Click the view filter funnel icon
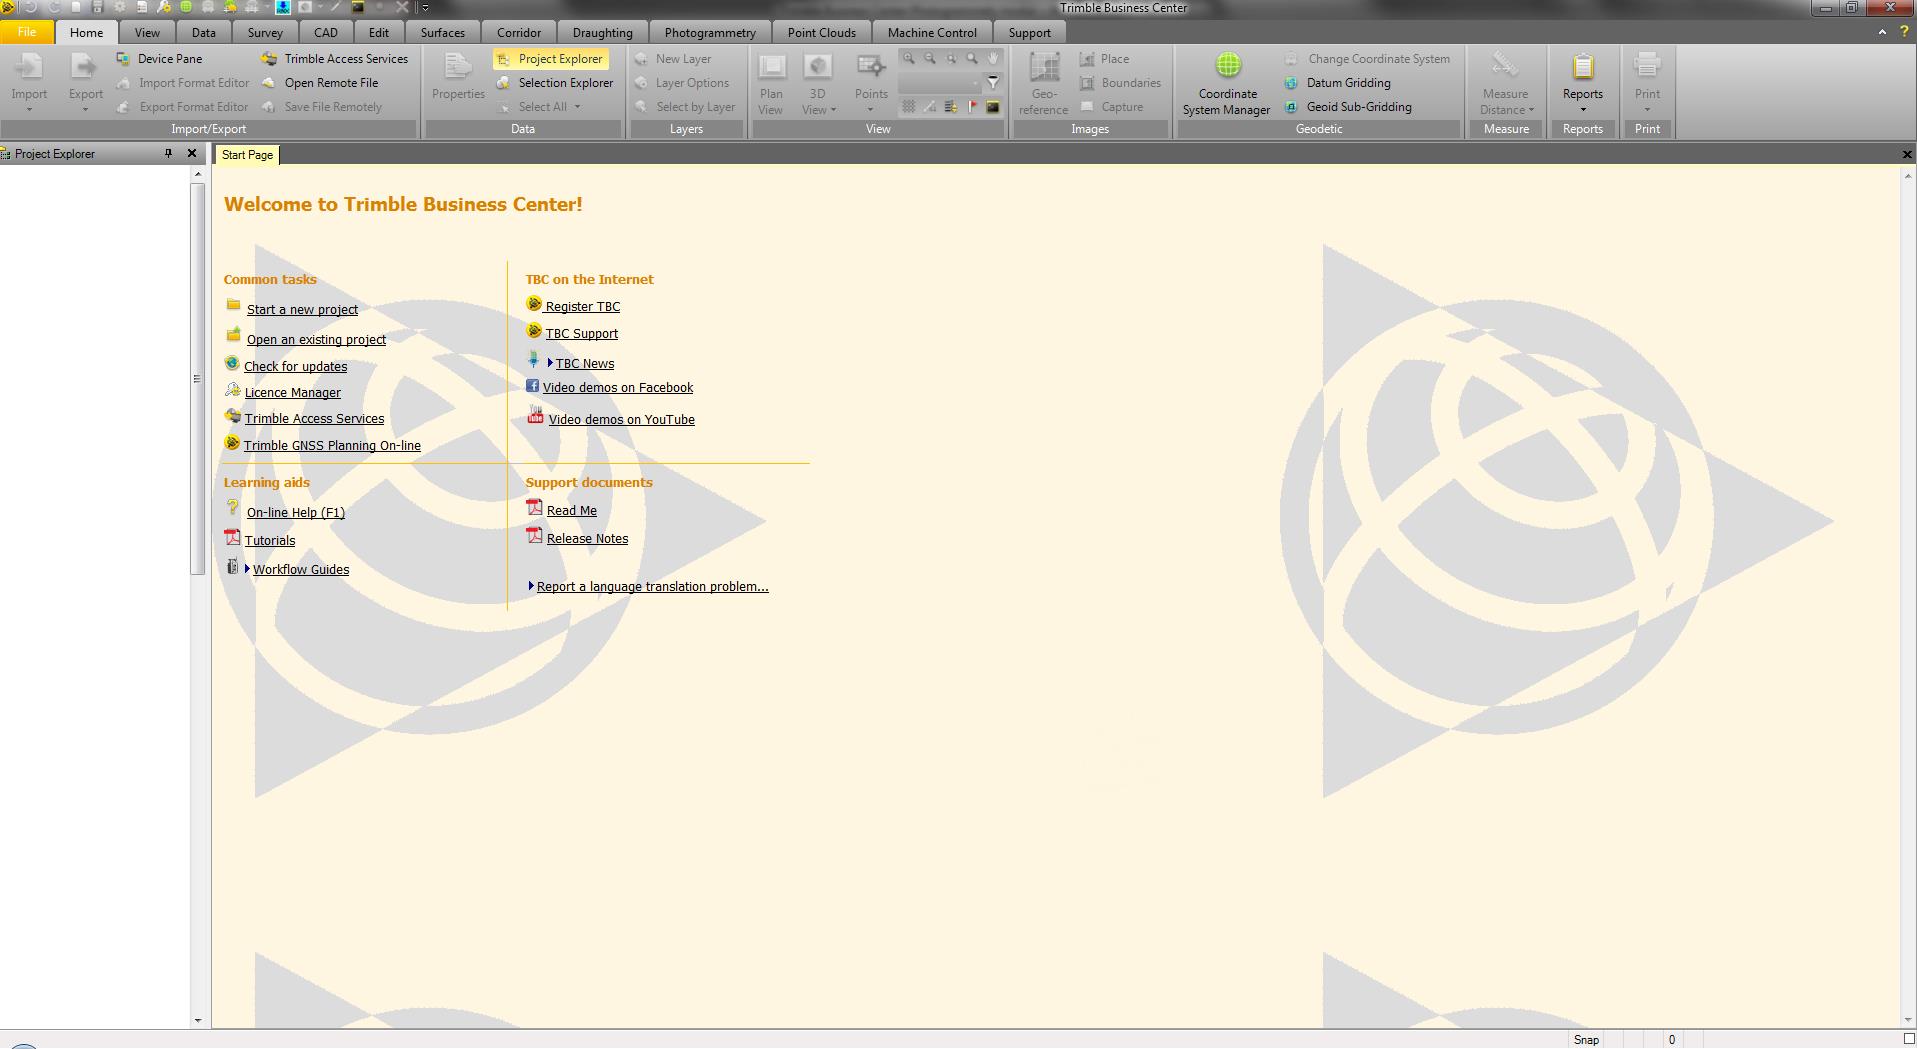 click(993, 82)
